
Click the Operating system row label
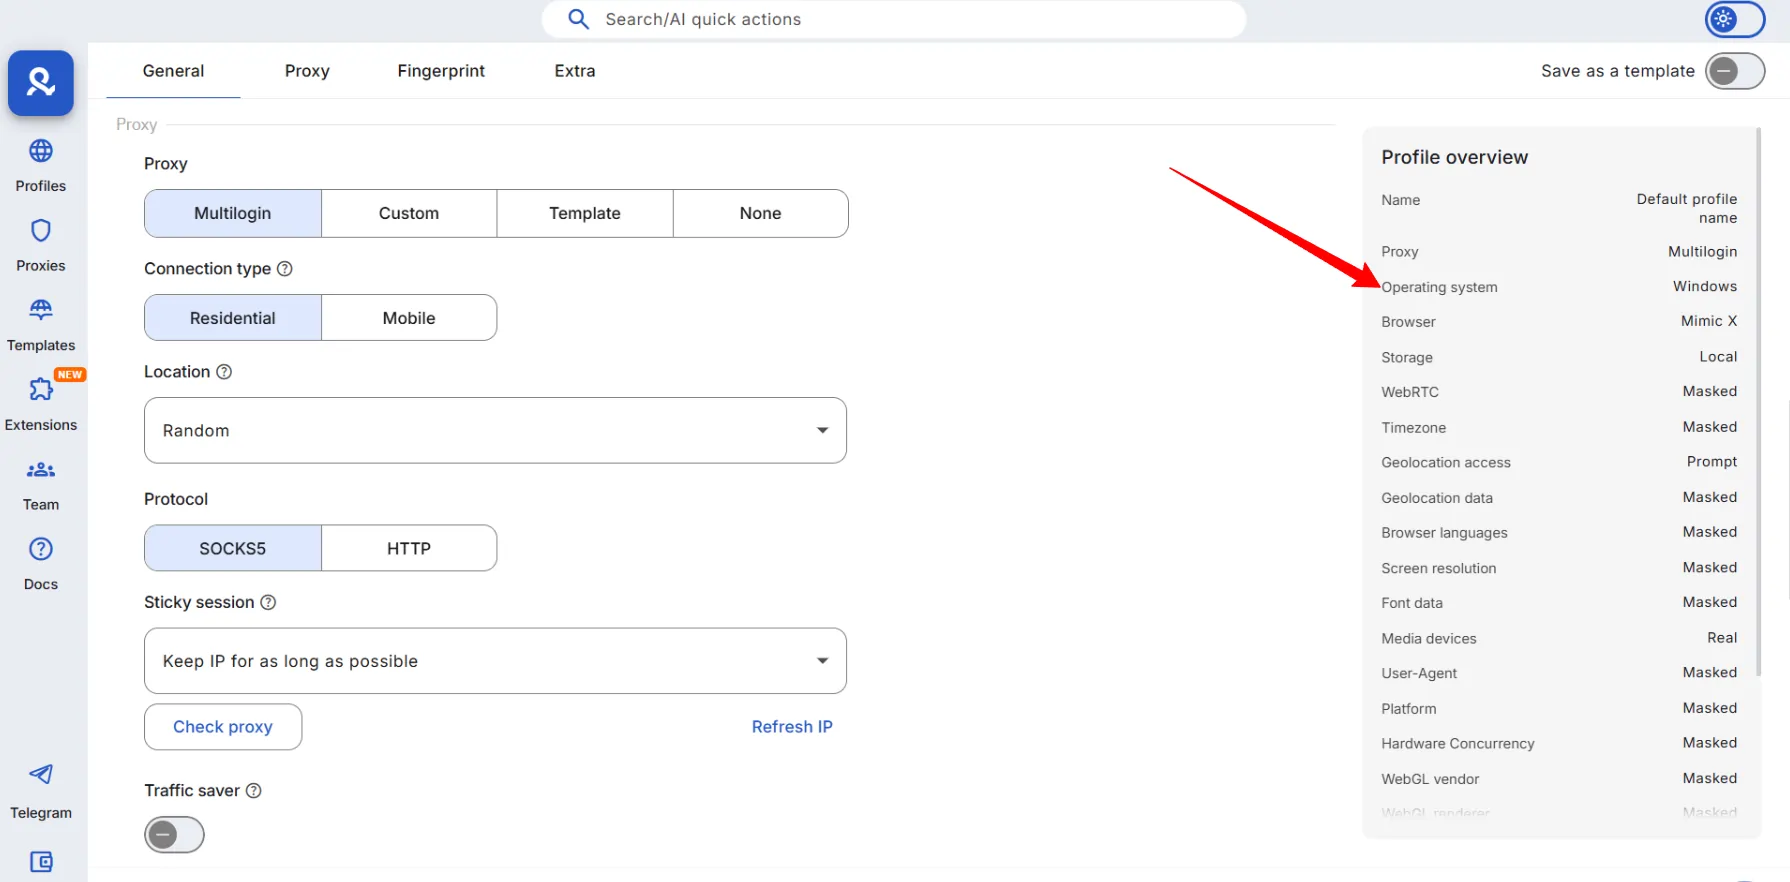point(1439,287)
